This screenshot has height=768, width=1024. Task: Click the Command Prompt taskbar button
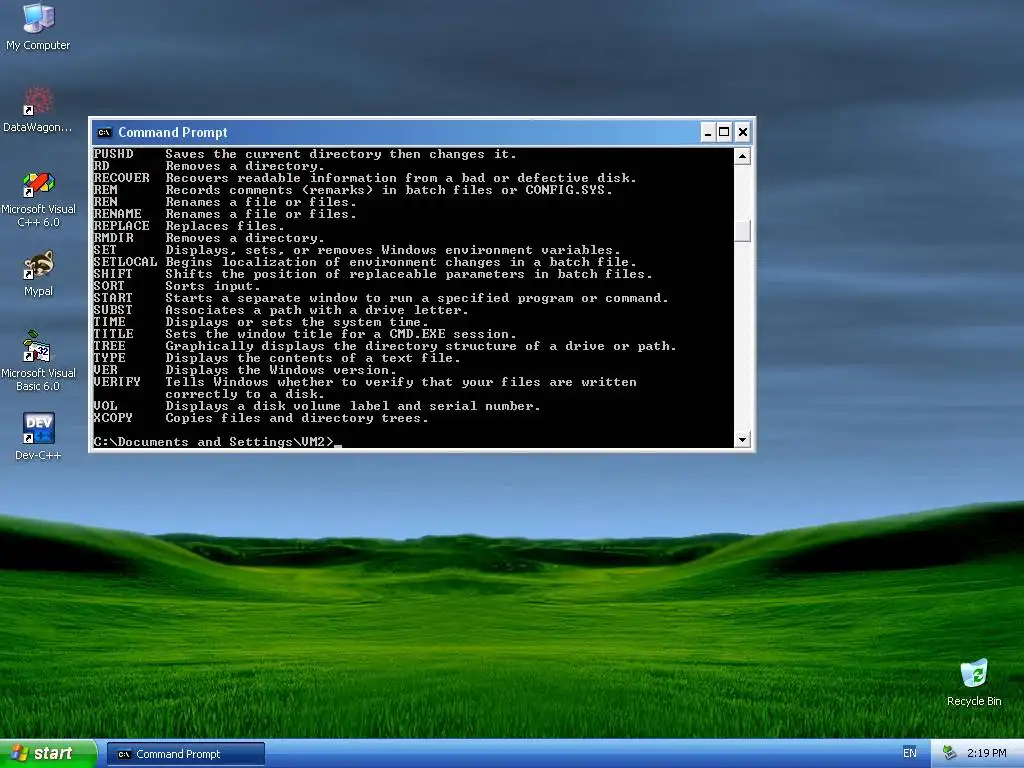185,754
